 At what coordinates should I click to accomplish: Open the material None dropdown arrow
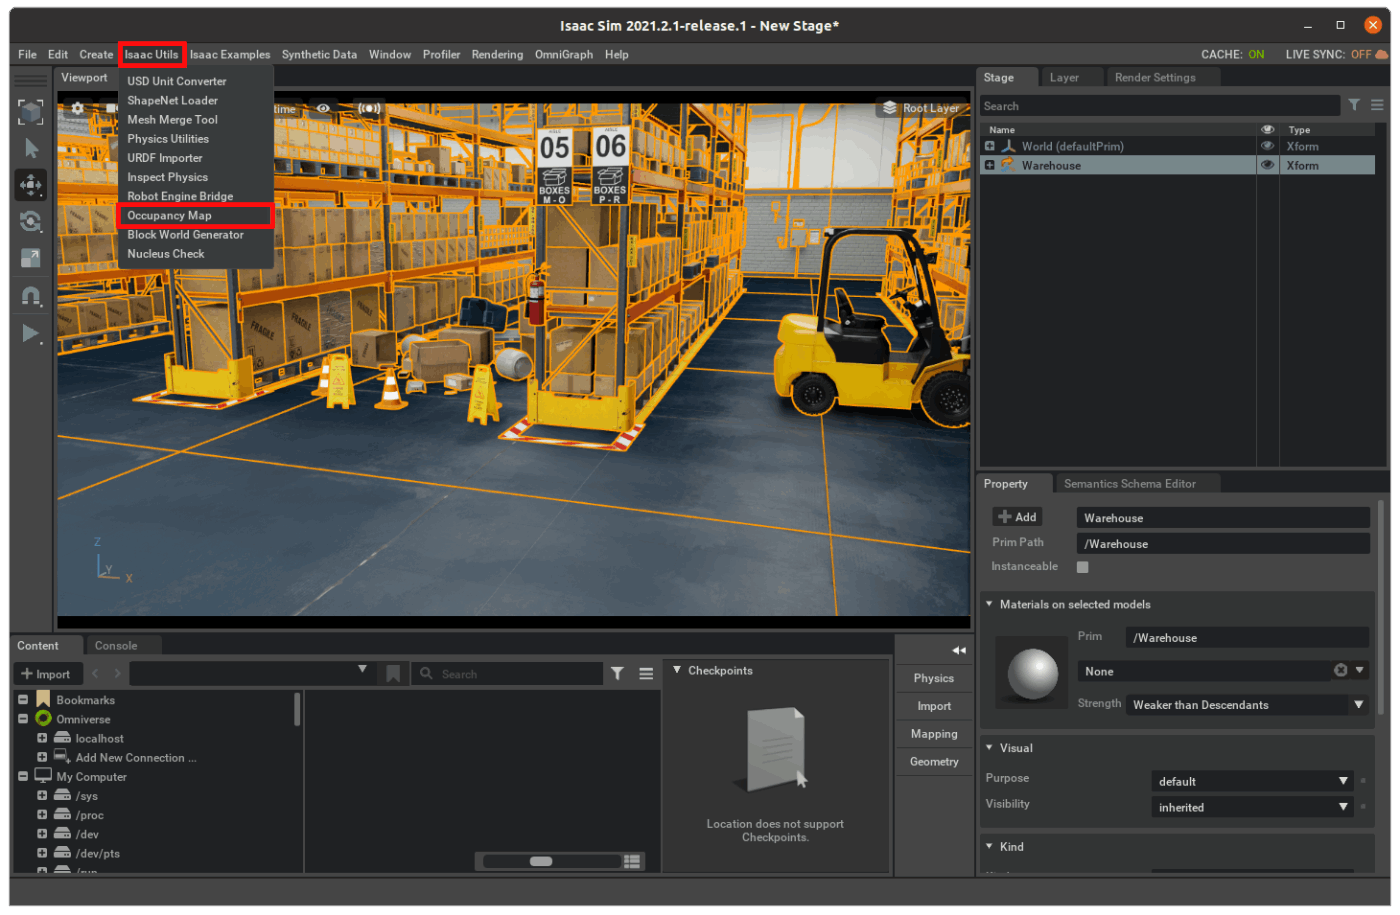coord(1360,670)
